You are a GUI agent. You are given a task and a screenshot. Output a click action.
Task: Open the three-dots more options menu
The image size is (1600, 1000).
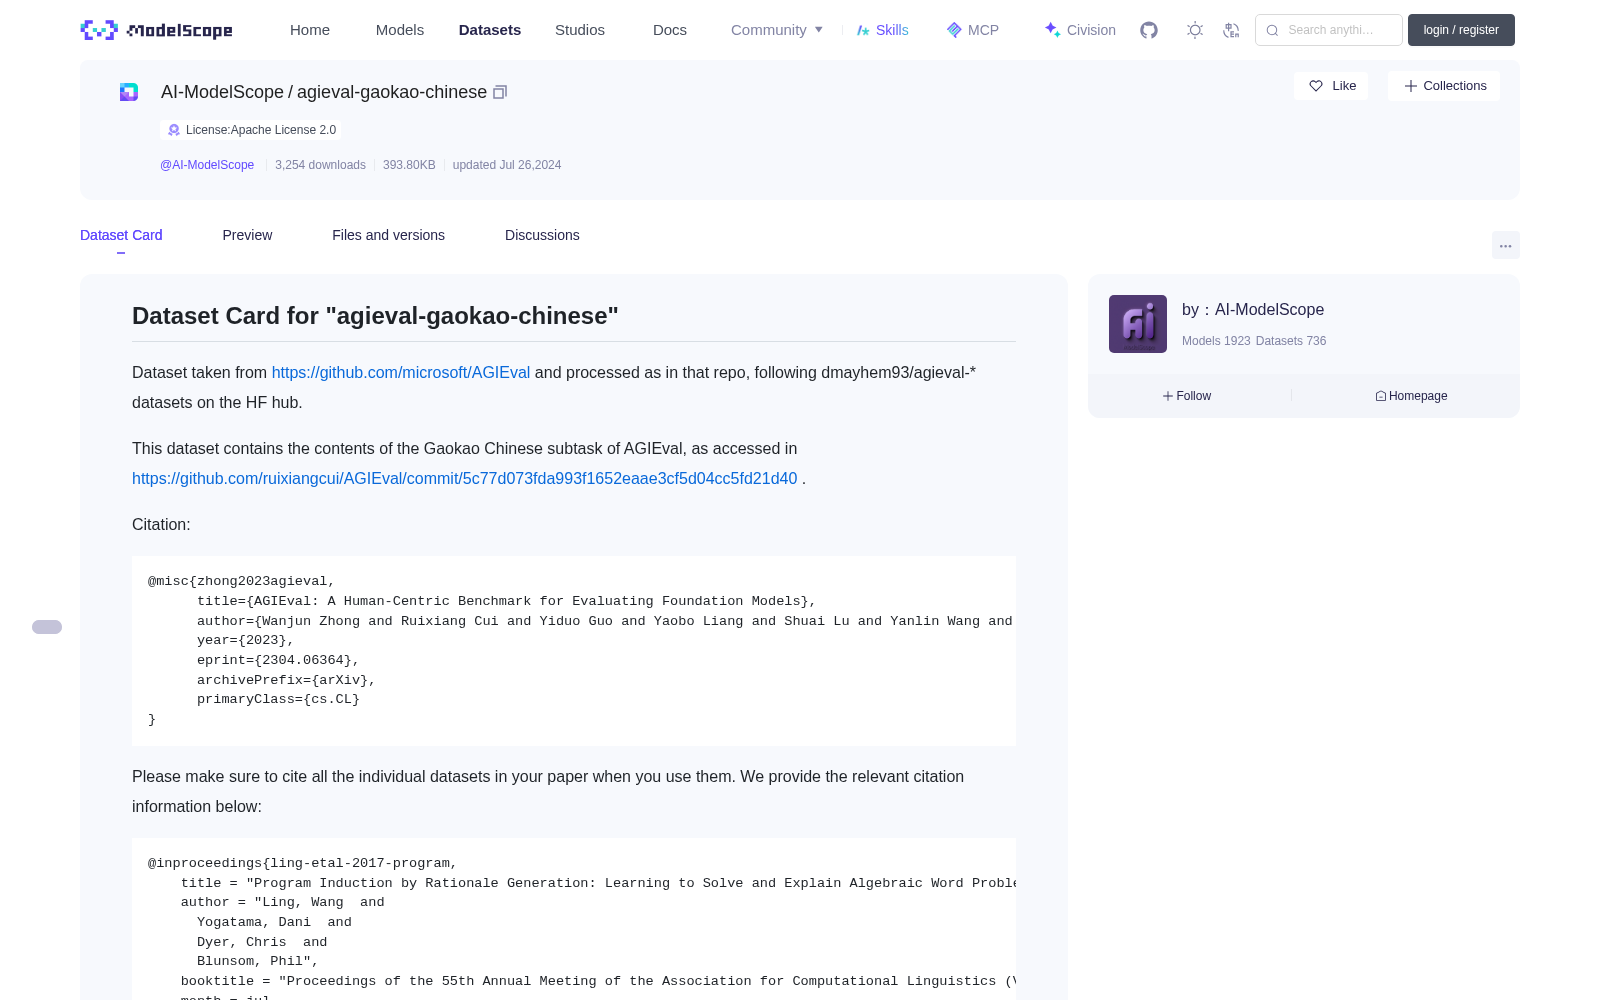click(x=1505, y=245)
